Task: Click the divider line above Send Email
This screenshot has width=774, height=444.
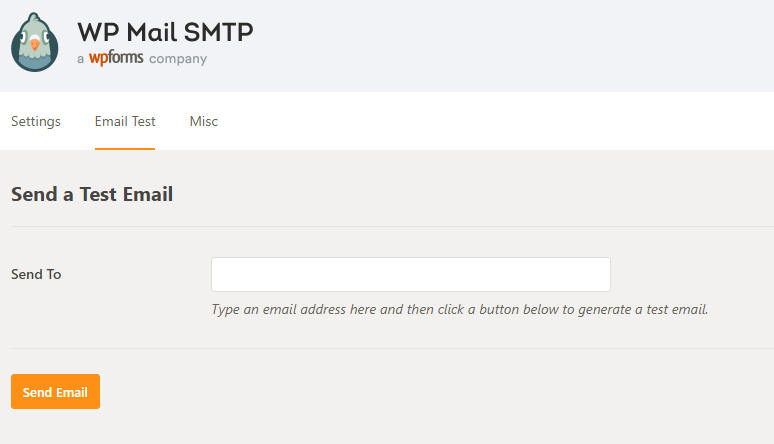Action: pyautogui.click(x=392, y=348)
